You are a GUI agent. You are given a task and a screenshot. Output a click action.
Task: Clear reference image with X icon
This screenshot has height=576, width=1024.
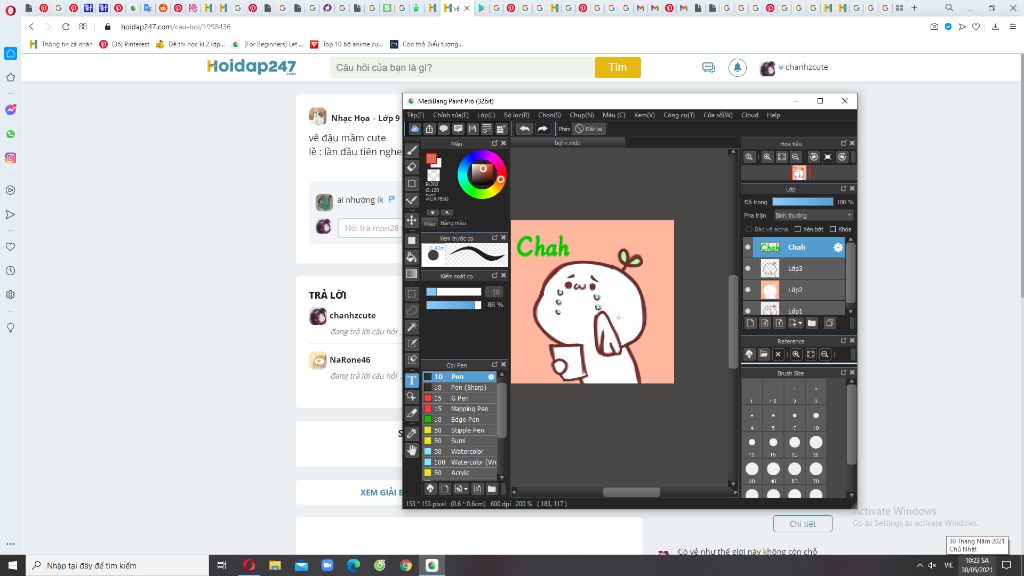[778, 354]
